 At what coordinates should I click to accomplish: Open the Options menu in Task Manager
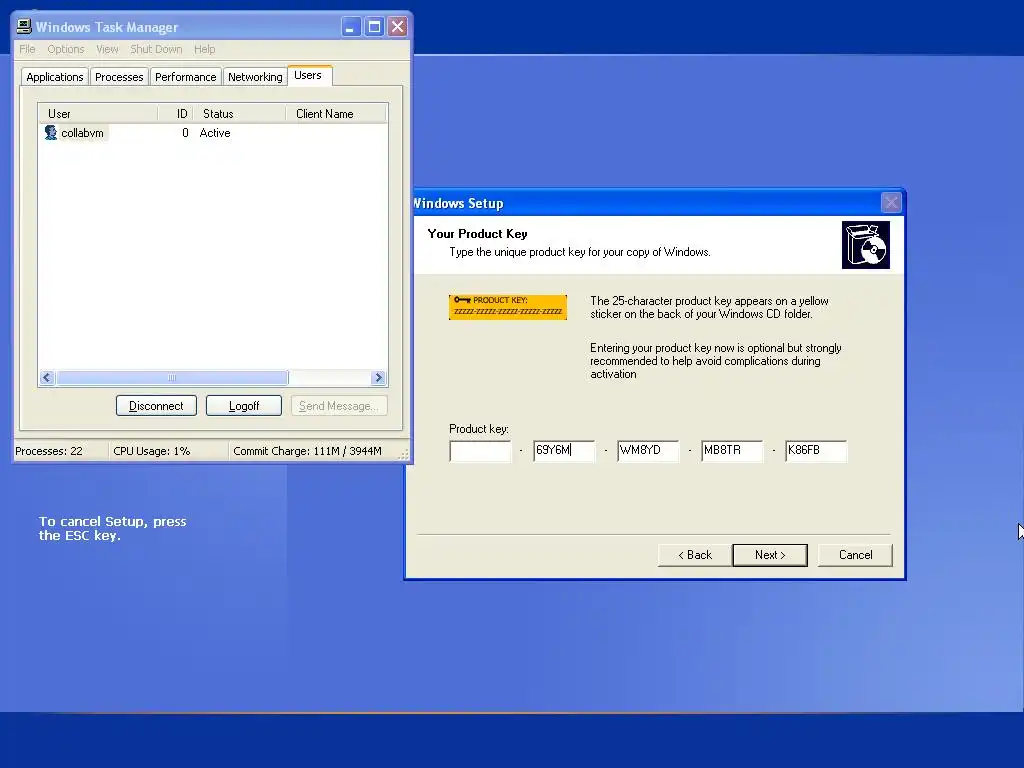click(66, 49)
